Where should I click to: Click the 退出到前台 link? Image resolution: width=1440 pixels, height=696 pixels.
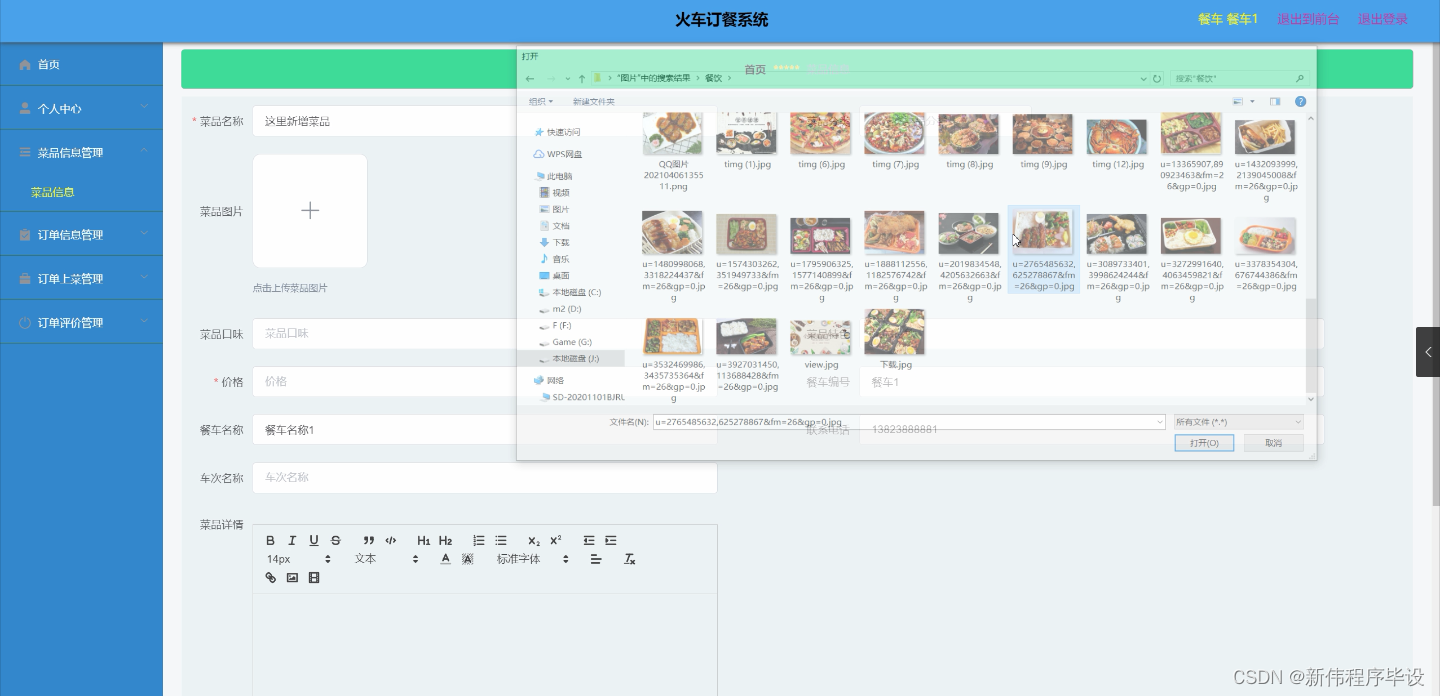pyautogui.click(x=1308, y=19)
